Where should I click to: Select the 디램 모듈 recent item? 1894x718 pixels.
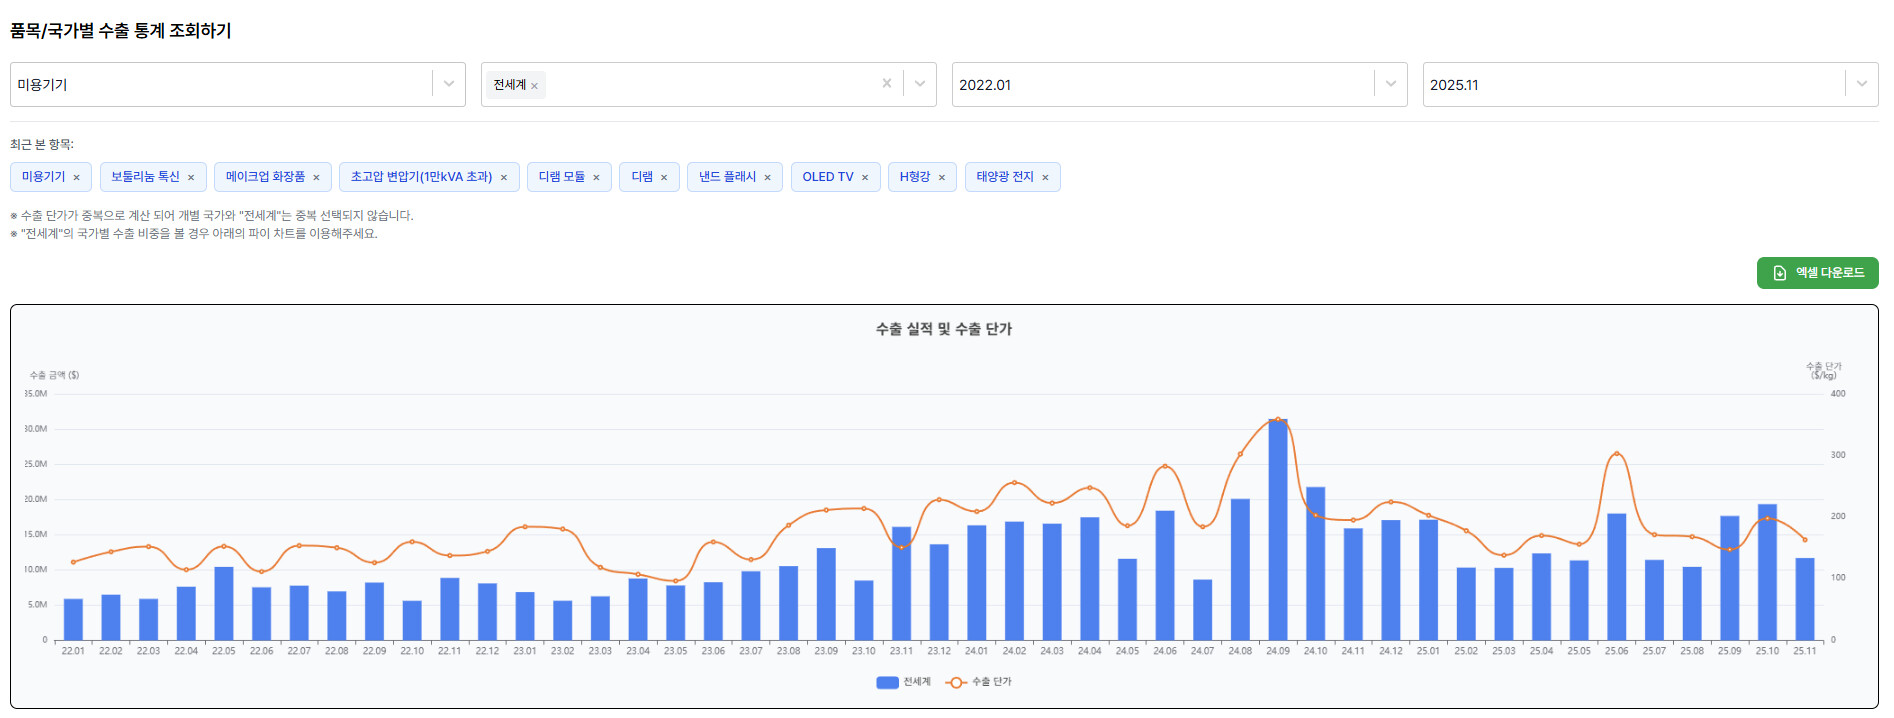click(561, 177)
